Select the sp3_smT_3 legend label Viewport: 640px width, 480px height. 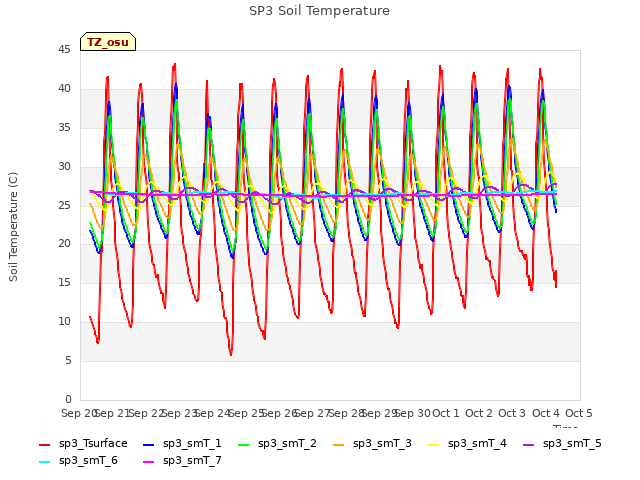click(x=382, y=444)
